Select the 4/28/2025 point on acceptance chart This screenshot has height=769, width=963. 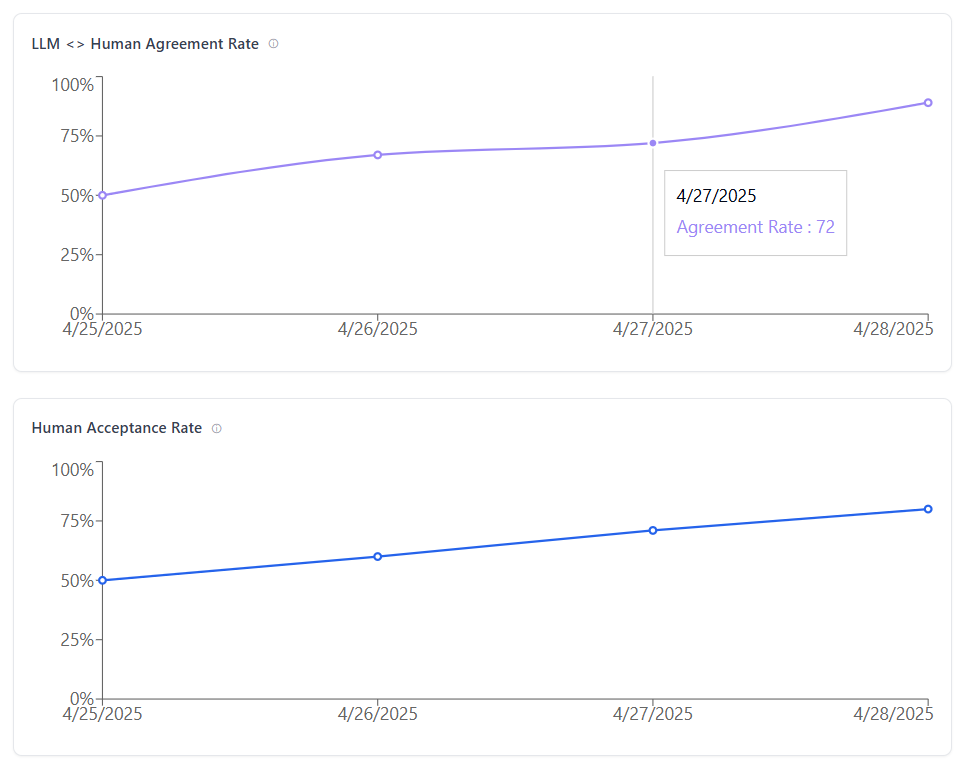coord(926,508)
